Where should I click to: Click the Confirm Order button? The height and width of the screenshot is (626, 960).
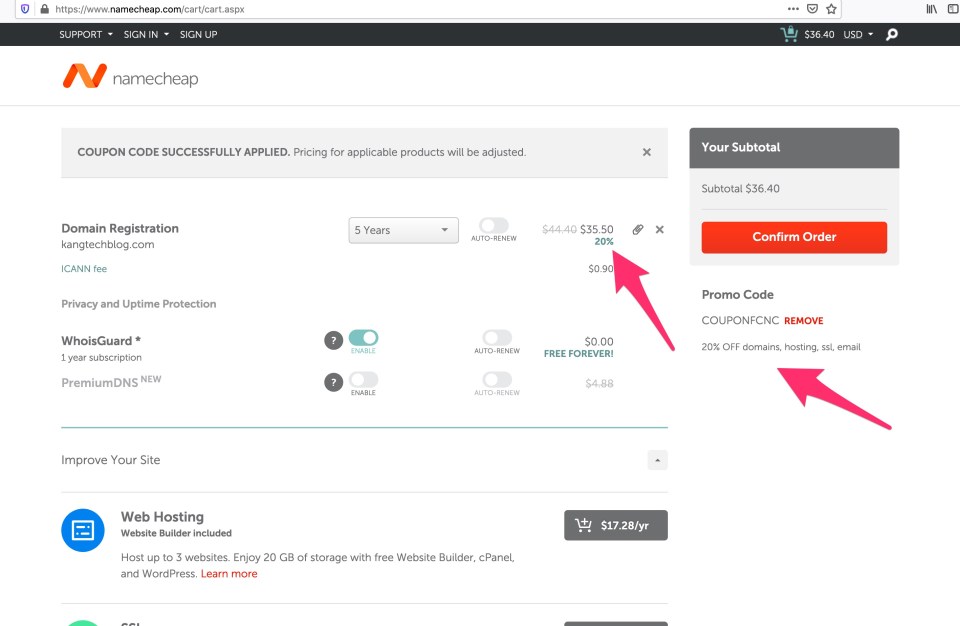[794, 237]
